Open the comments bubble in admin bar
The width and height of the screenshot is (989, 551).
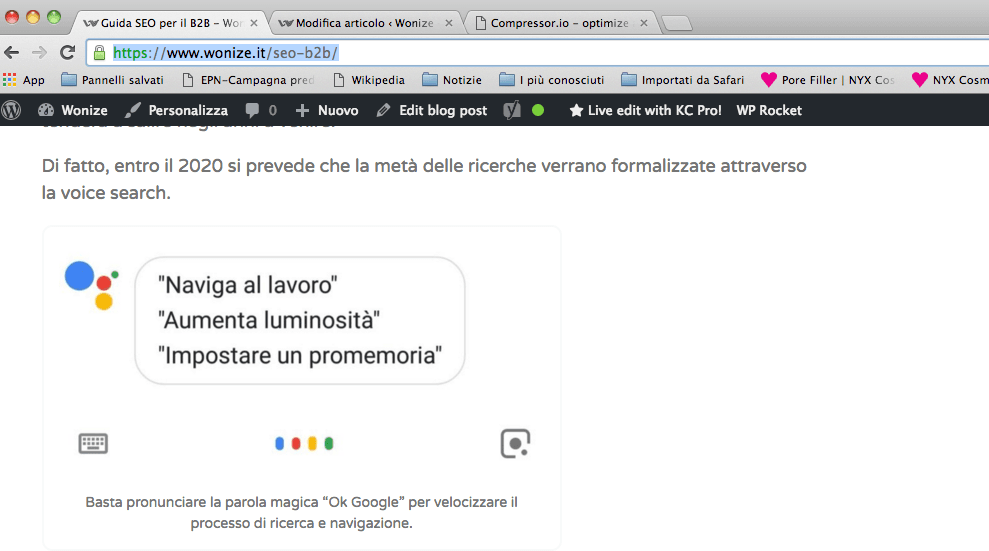(x=260, y=110)
